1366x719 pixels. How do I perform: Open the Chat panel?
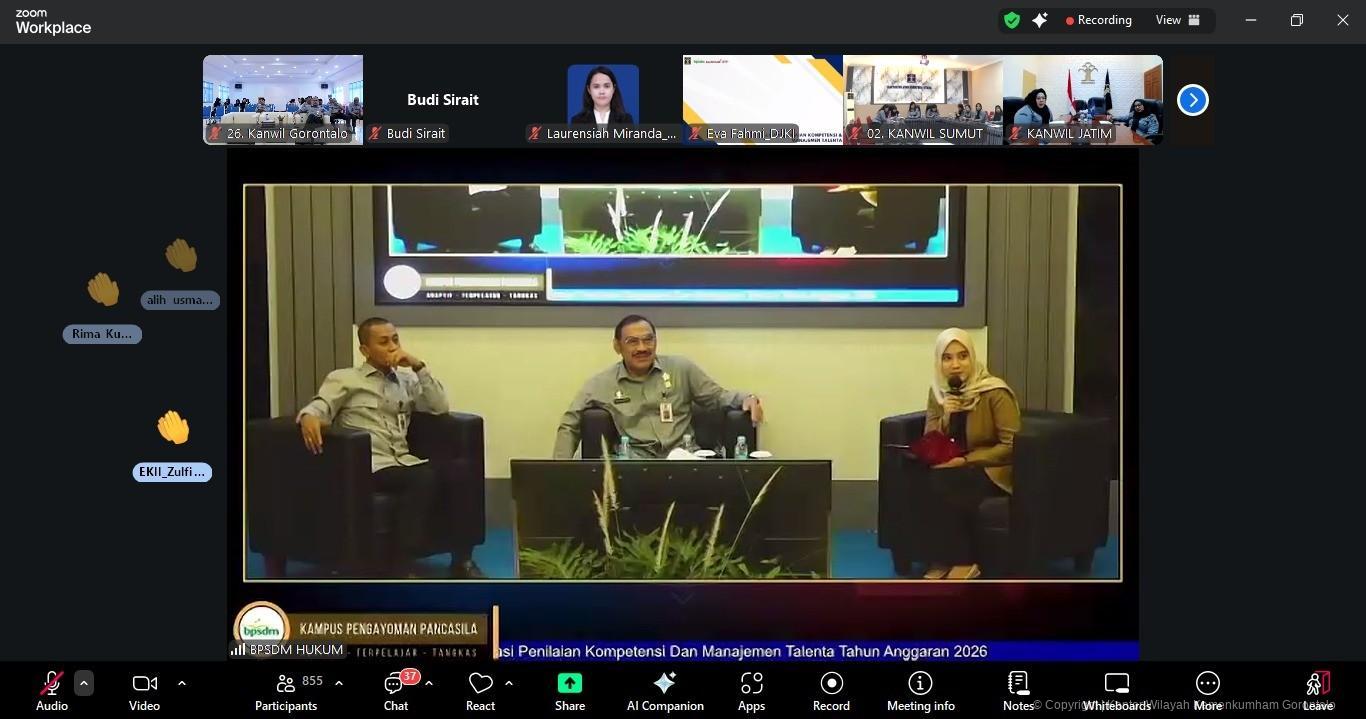[396, 691]
